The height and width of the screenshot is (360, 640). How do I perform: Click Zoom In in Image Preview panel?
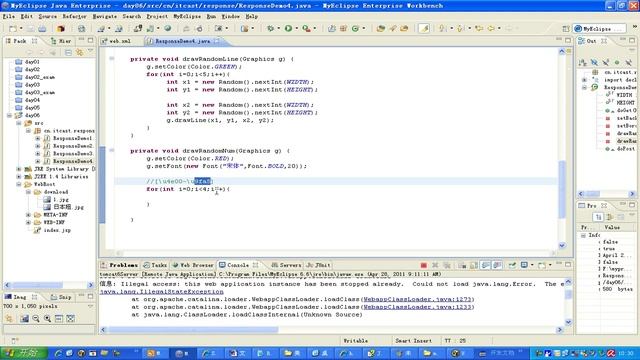(x=47, y=318)
